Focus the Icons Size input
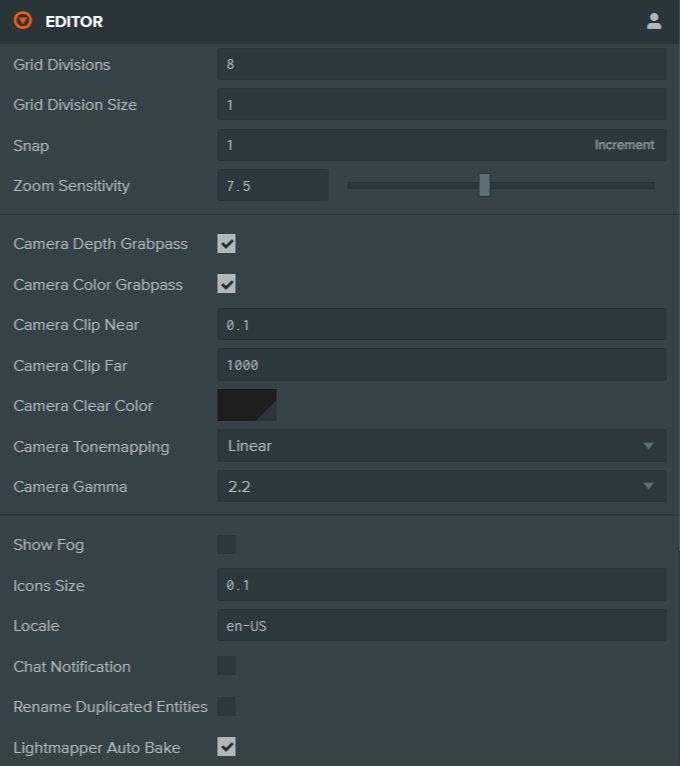680x766 pixels. 441,585
